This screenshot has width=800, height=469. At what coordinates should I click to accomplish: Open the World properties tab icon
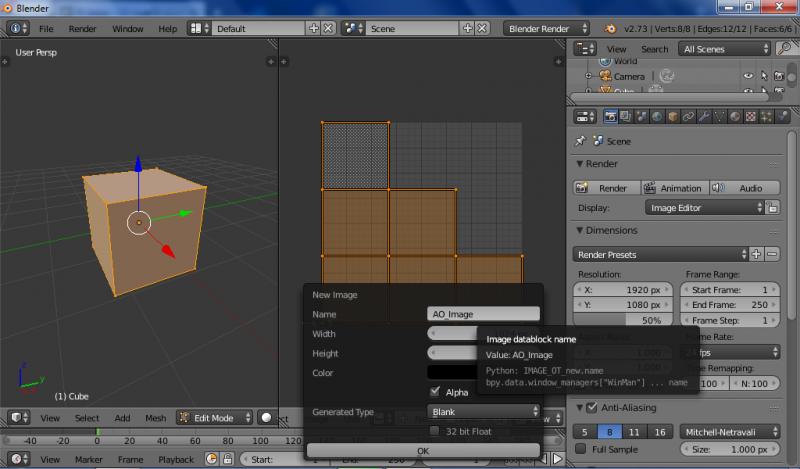(655, 117)
